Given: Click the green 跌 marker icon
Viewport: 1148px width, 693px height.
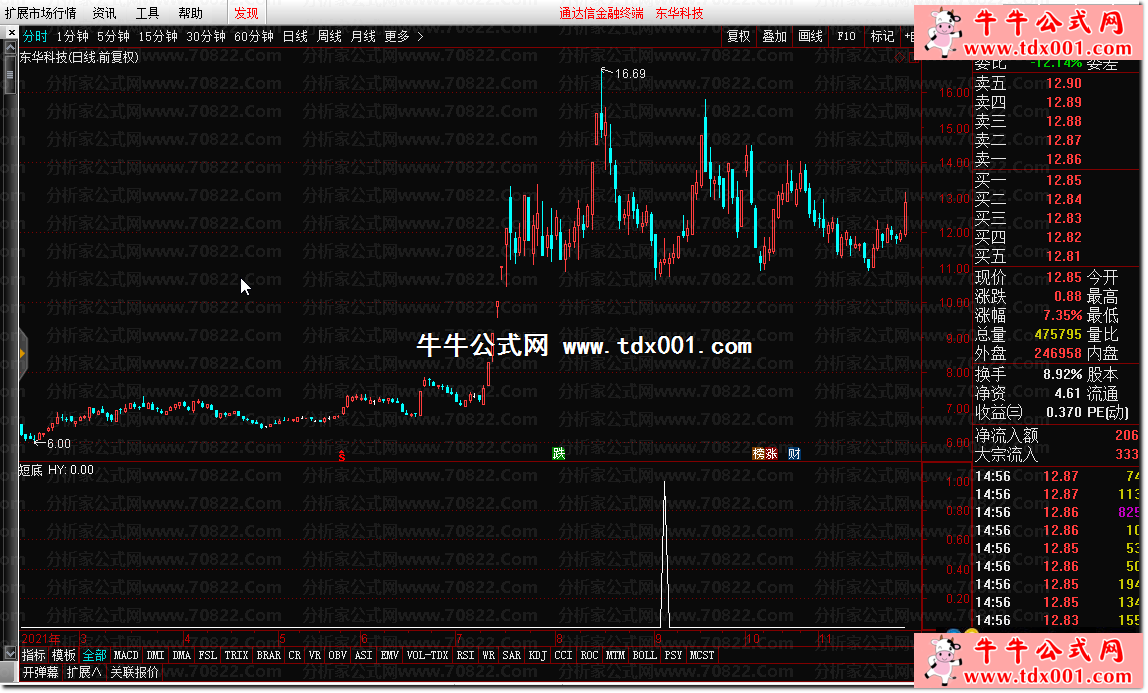Looking at the screenshot, I should click(559, 454).
